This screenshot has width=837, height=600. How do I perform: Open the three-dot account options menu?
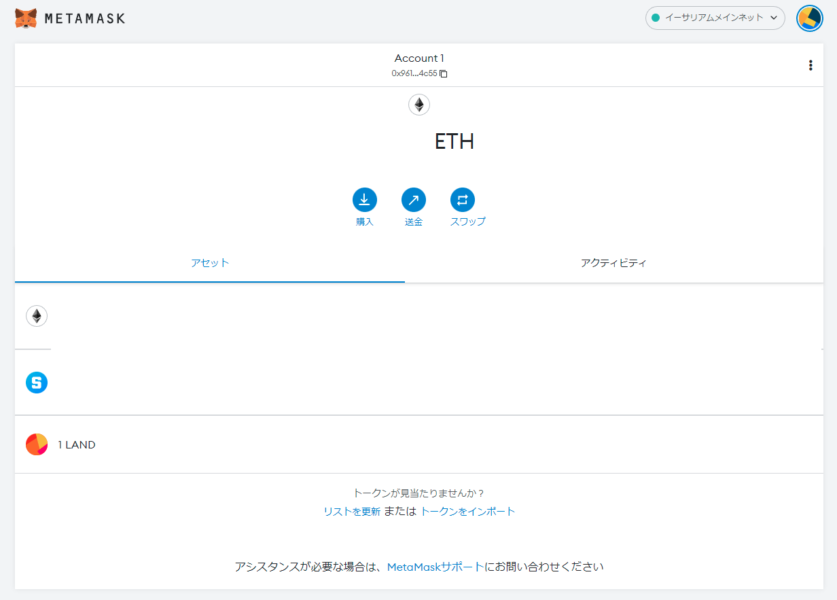(810, 65)
